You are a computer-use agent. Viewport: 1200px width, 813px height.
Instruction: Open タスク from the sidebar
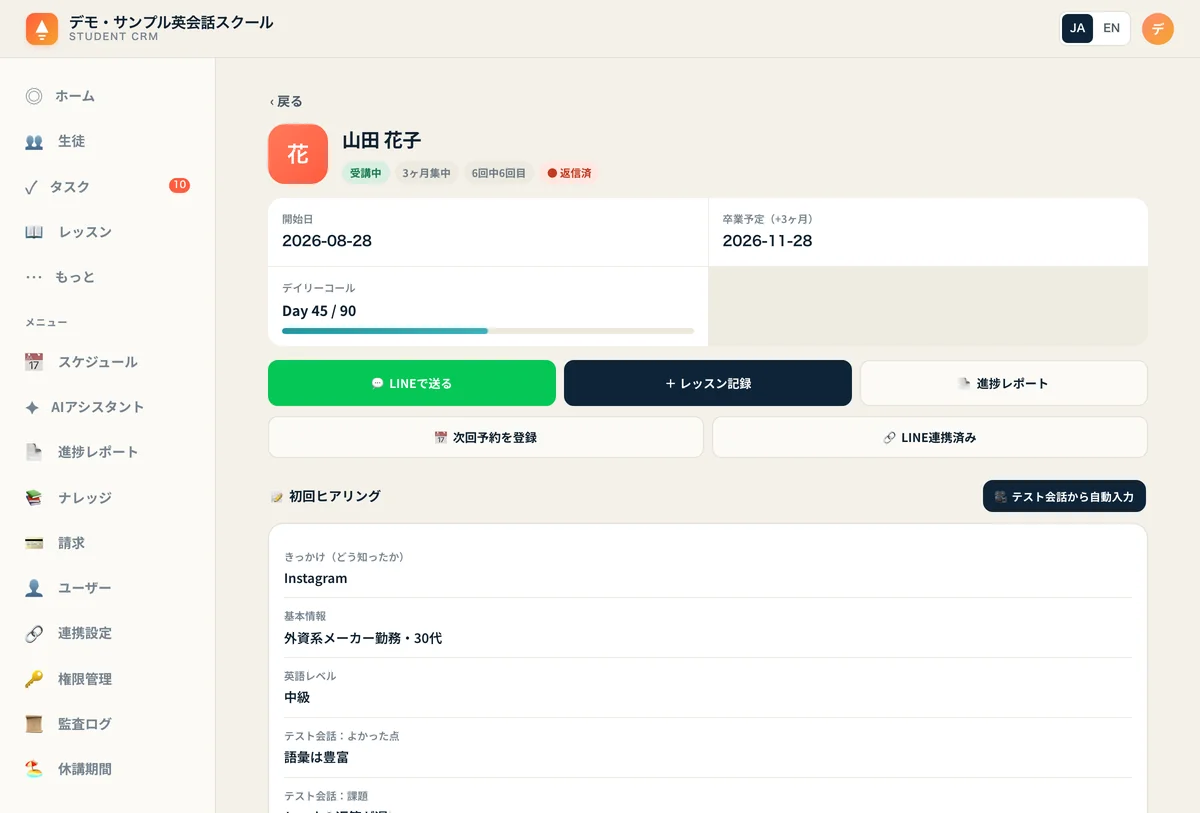(107, 187)
